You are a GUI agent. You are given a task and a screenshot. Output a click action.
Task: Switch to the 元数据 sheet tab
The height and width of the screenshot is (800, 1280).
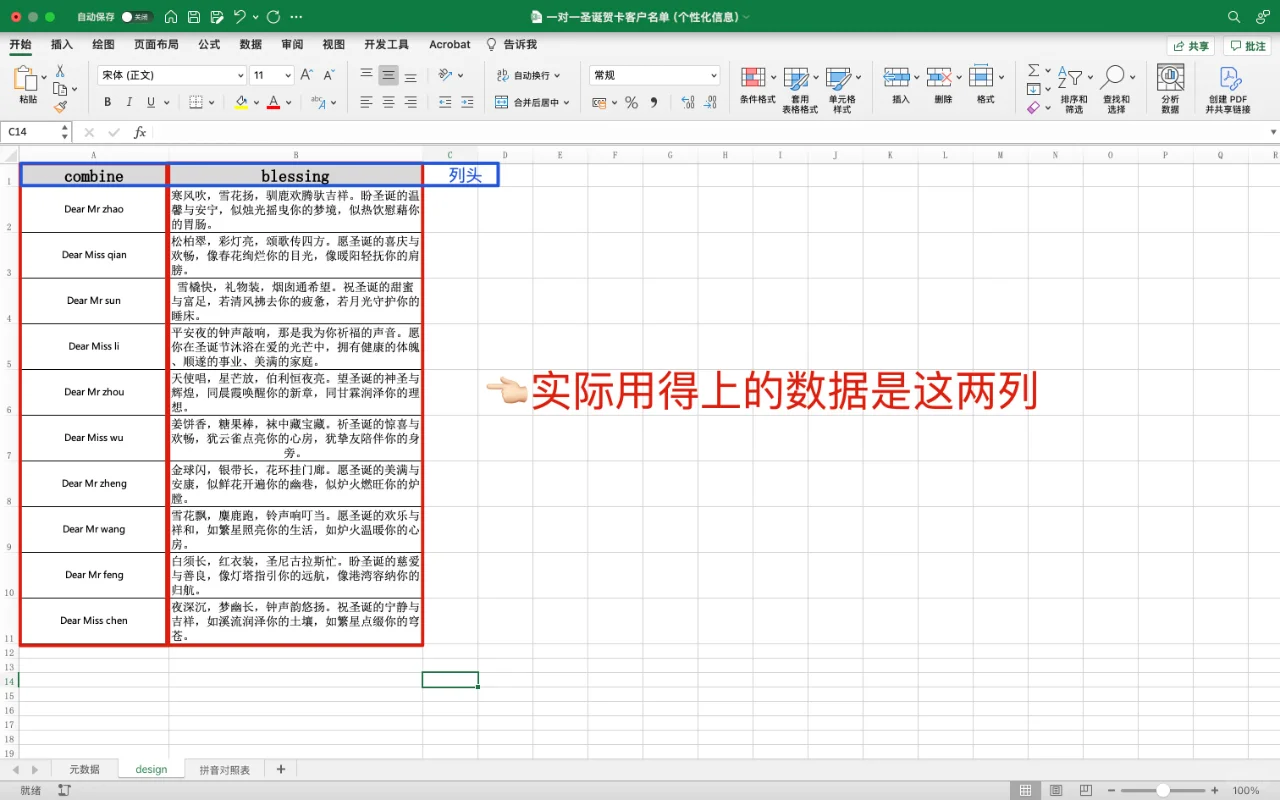click(x=84, y=769)
